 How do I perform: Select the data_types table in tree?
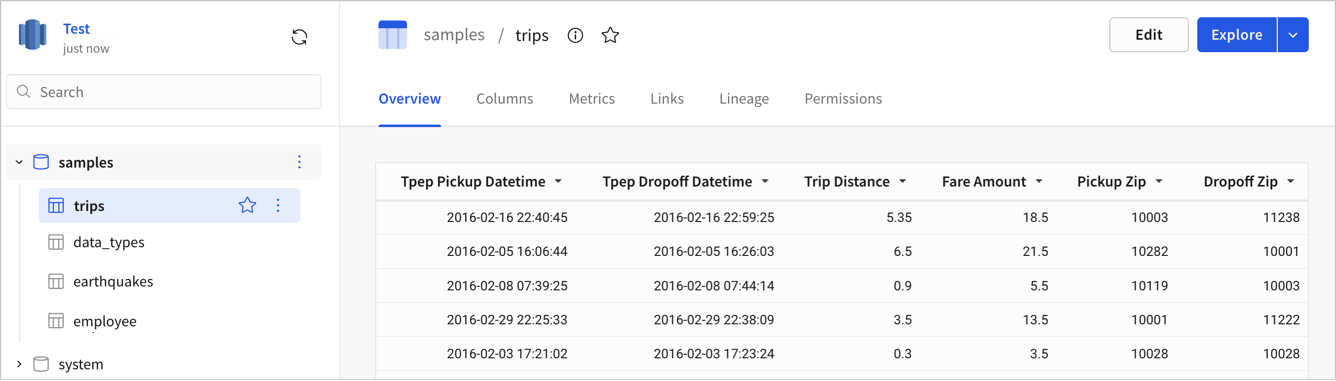click(x=109, y=242)
